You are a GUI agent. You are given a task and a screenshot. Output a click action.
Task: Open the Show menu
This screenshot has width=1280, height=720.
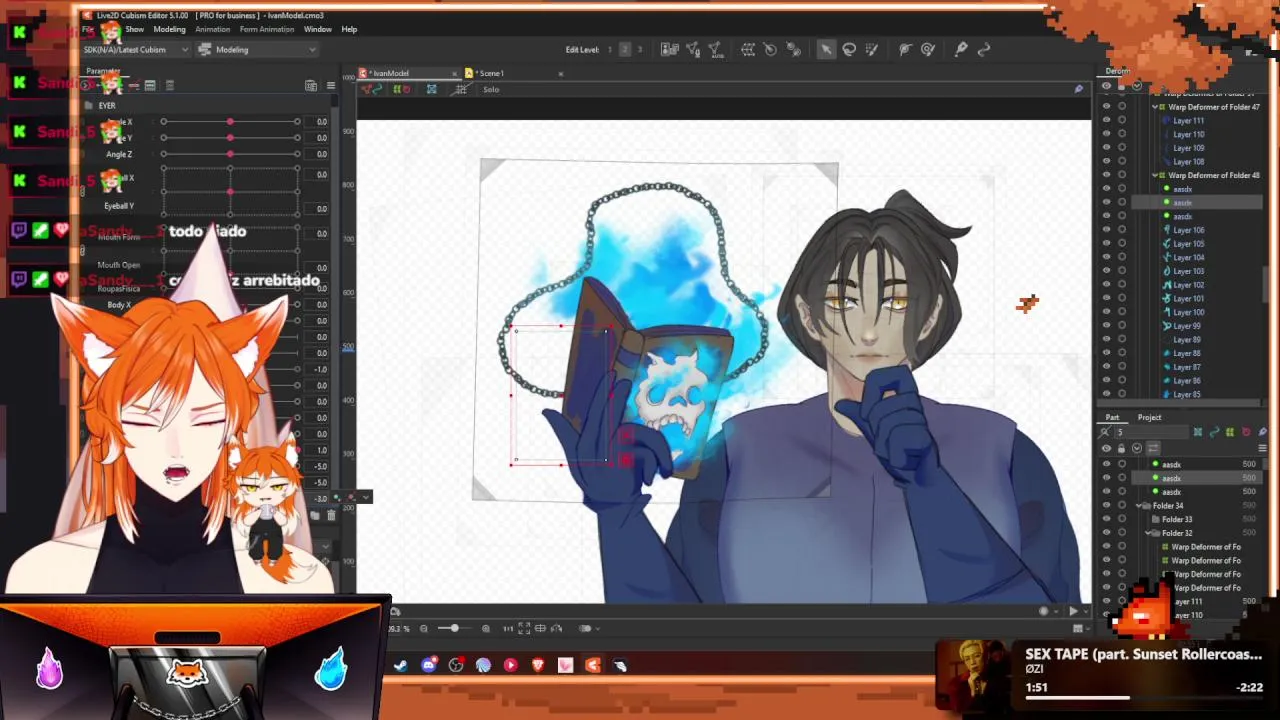[135, 29]
